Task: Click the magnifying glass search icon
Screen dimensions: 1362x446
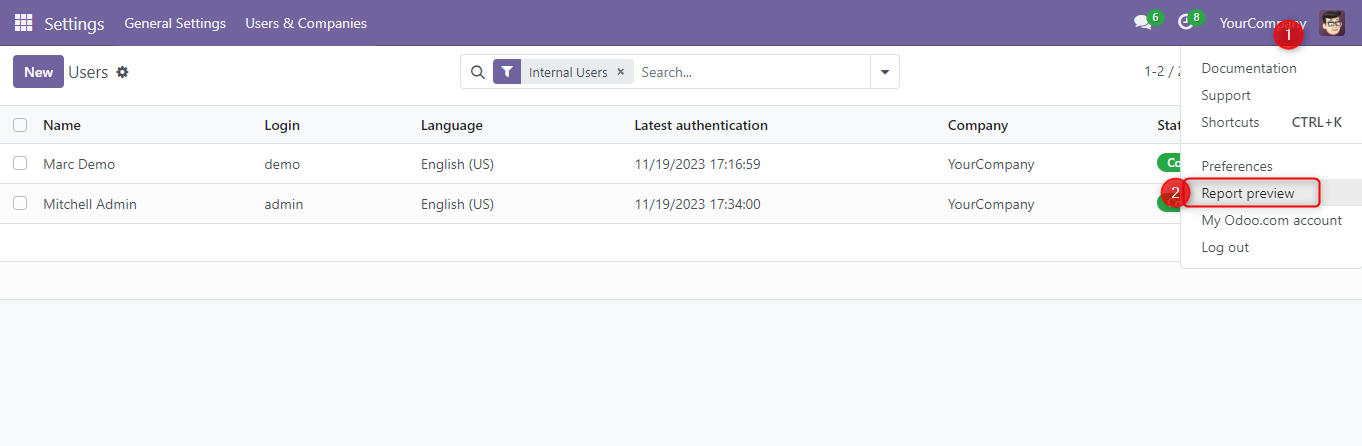Action: click(477, 72)
